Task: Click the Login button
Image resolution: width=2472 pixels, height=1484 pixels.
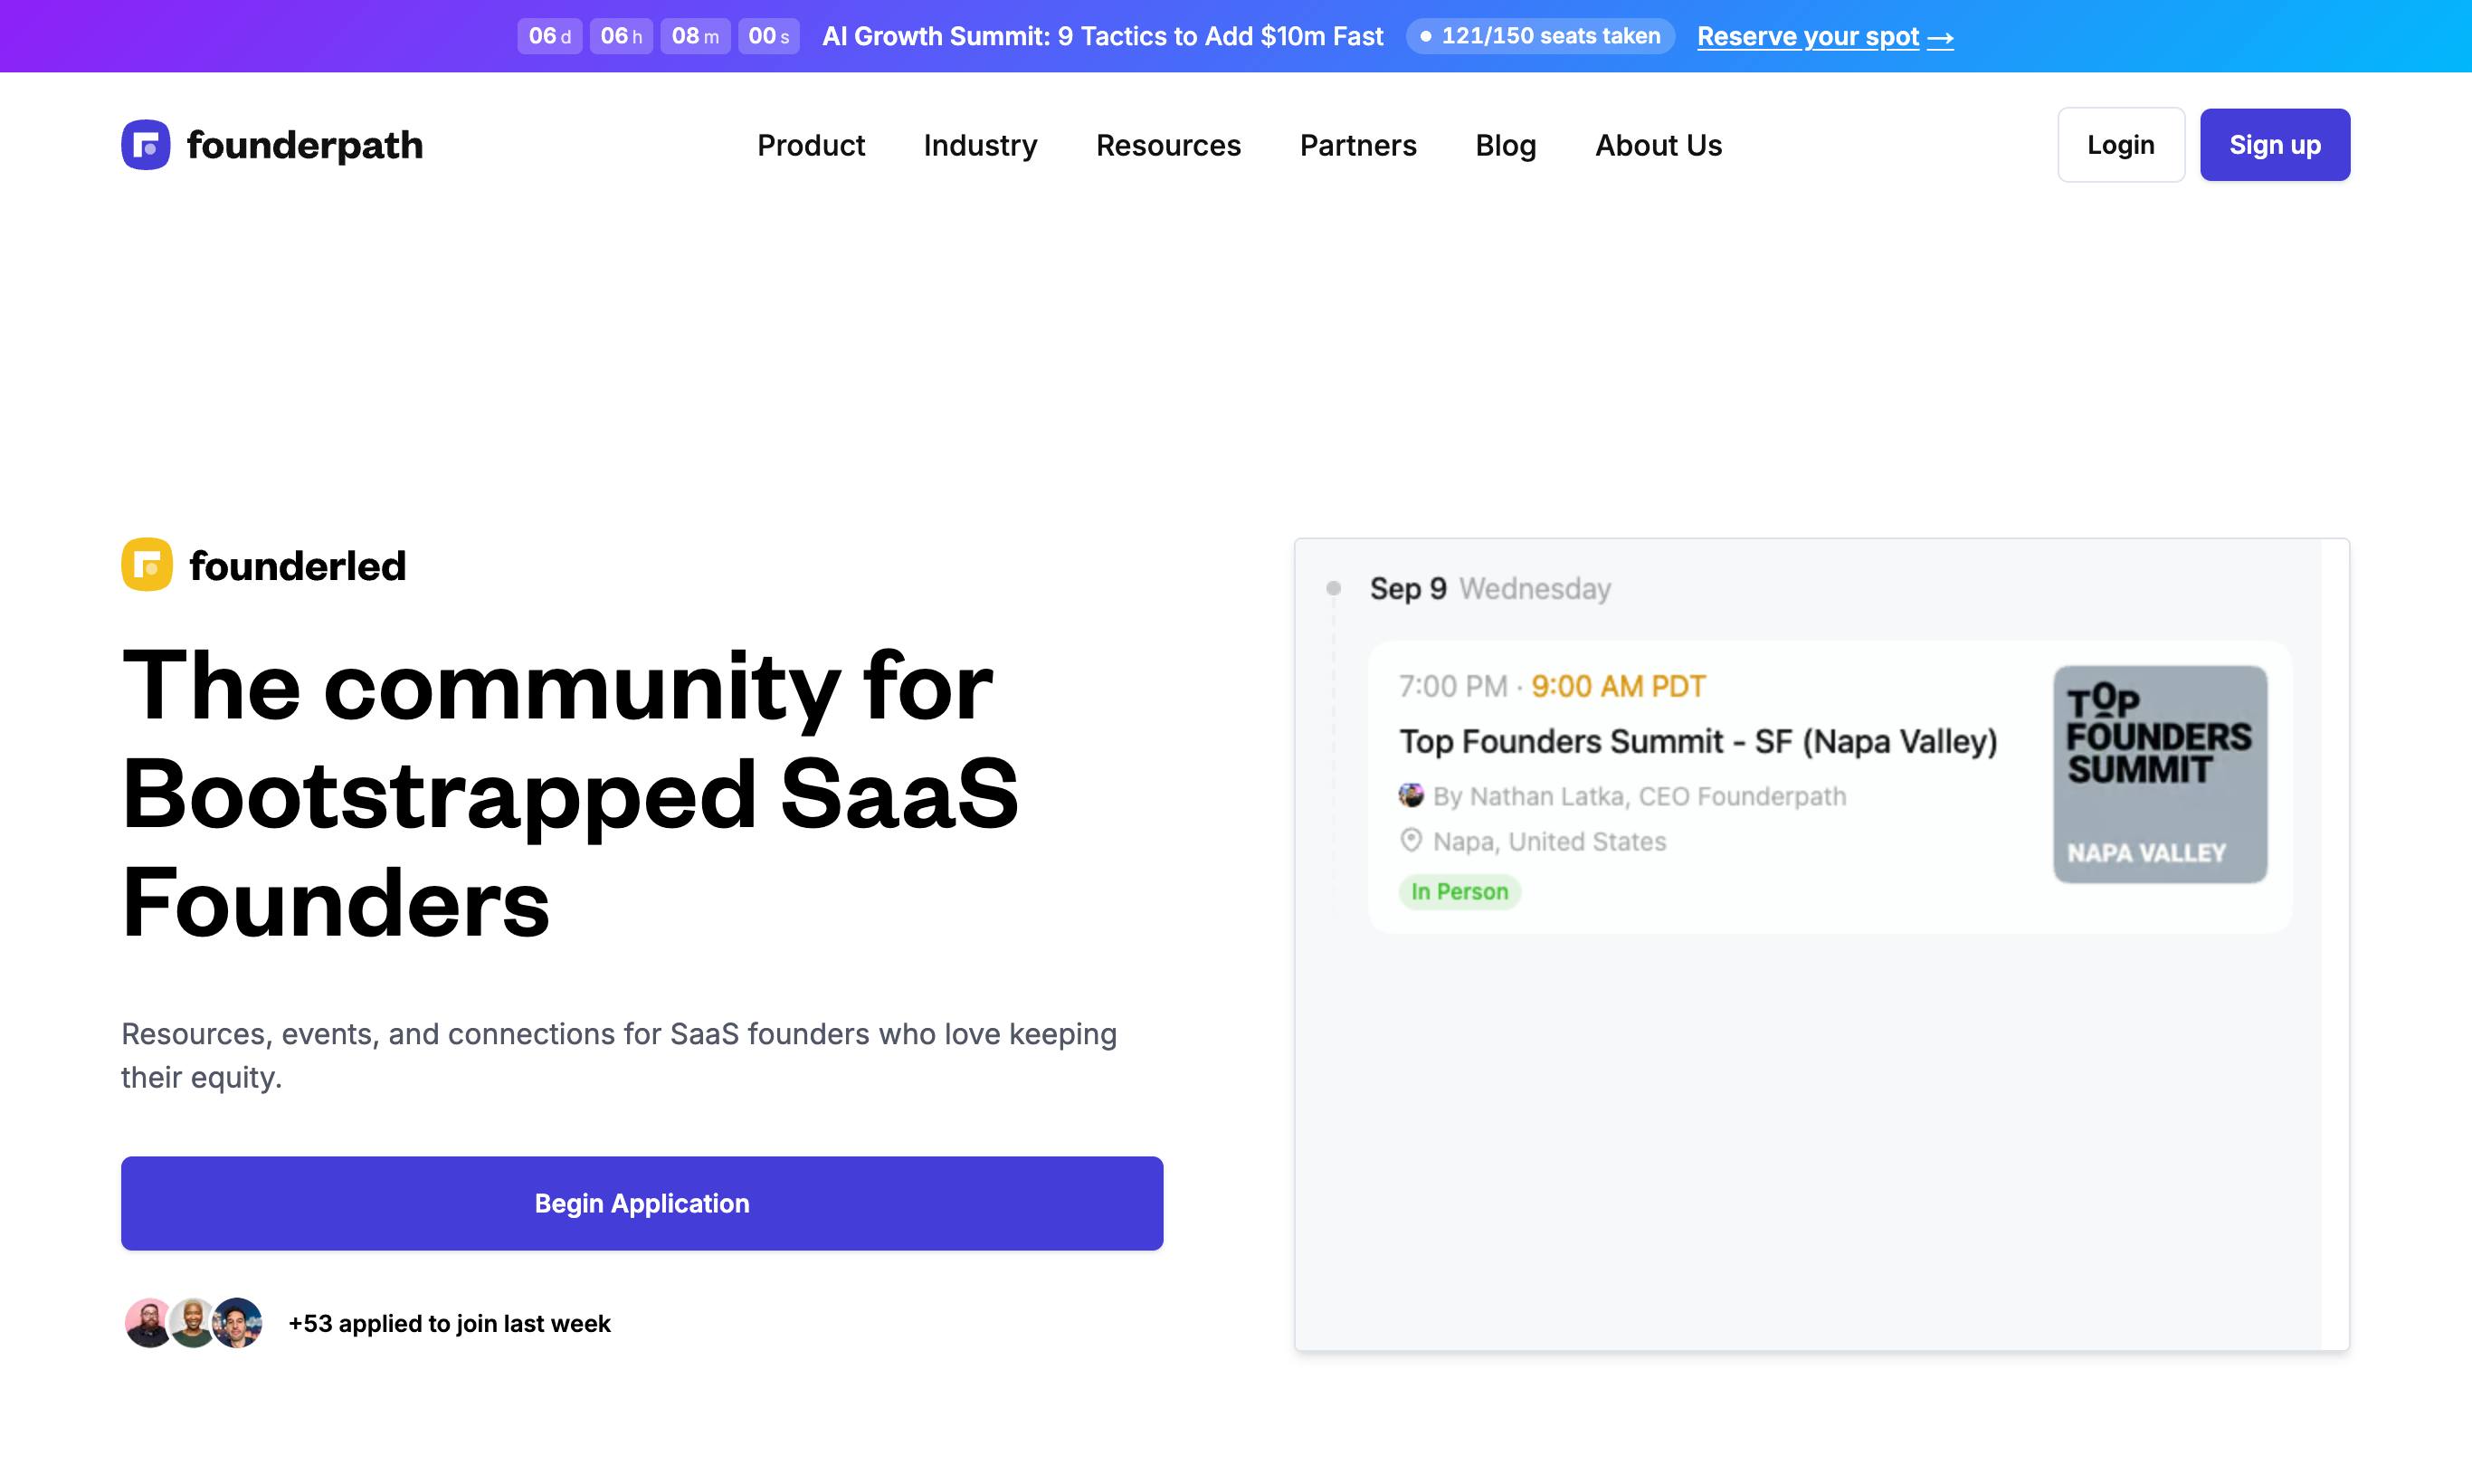Action: pos(2120,145)
